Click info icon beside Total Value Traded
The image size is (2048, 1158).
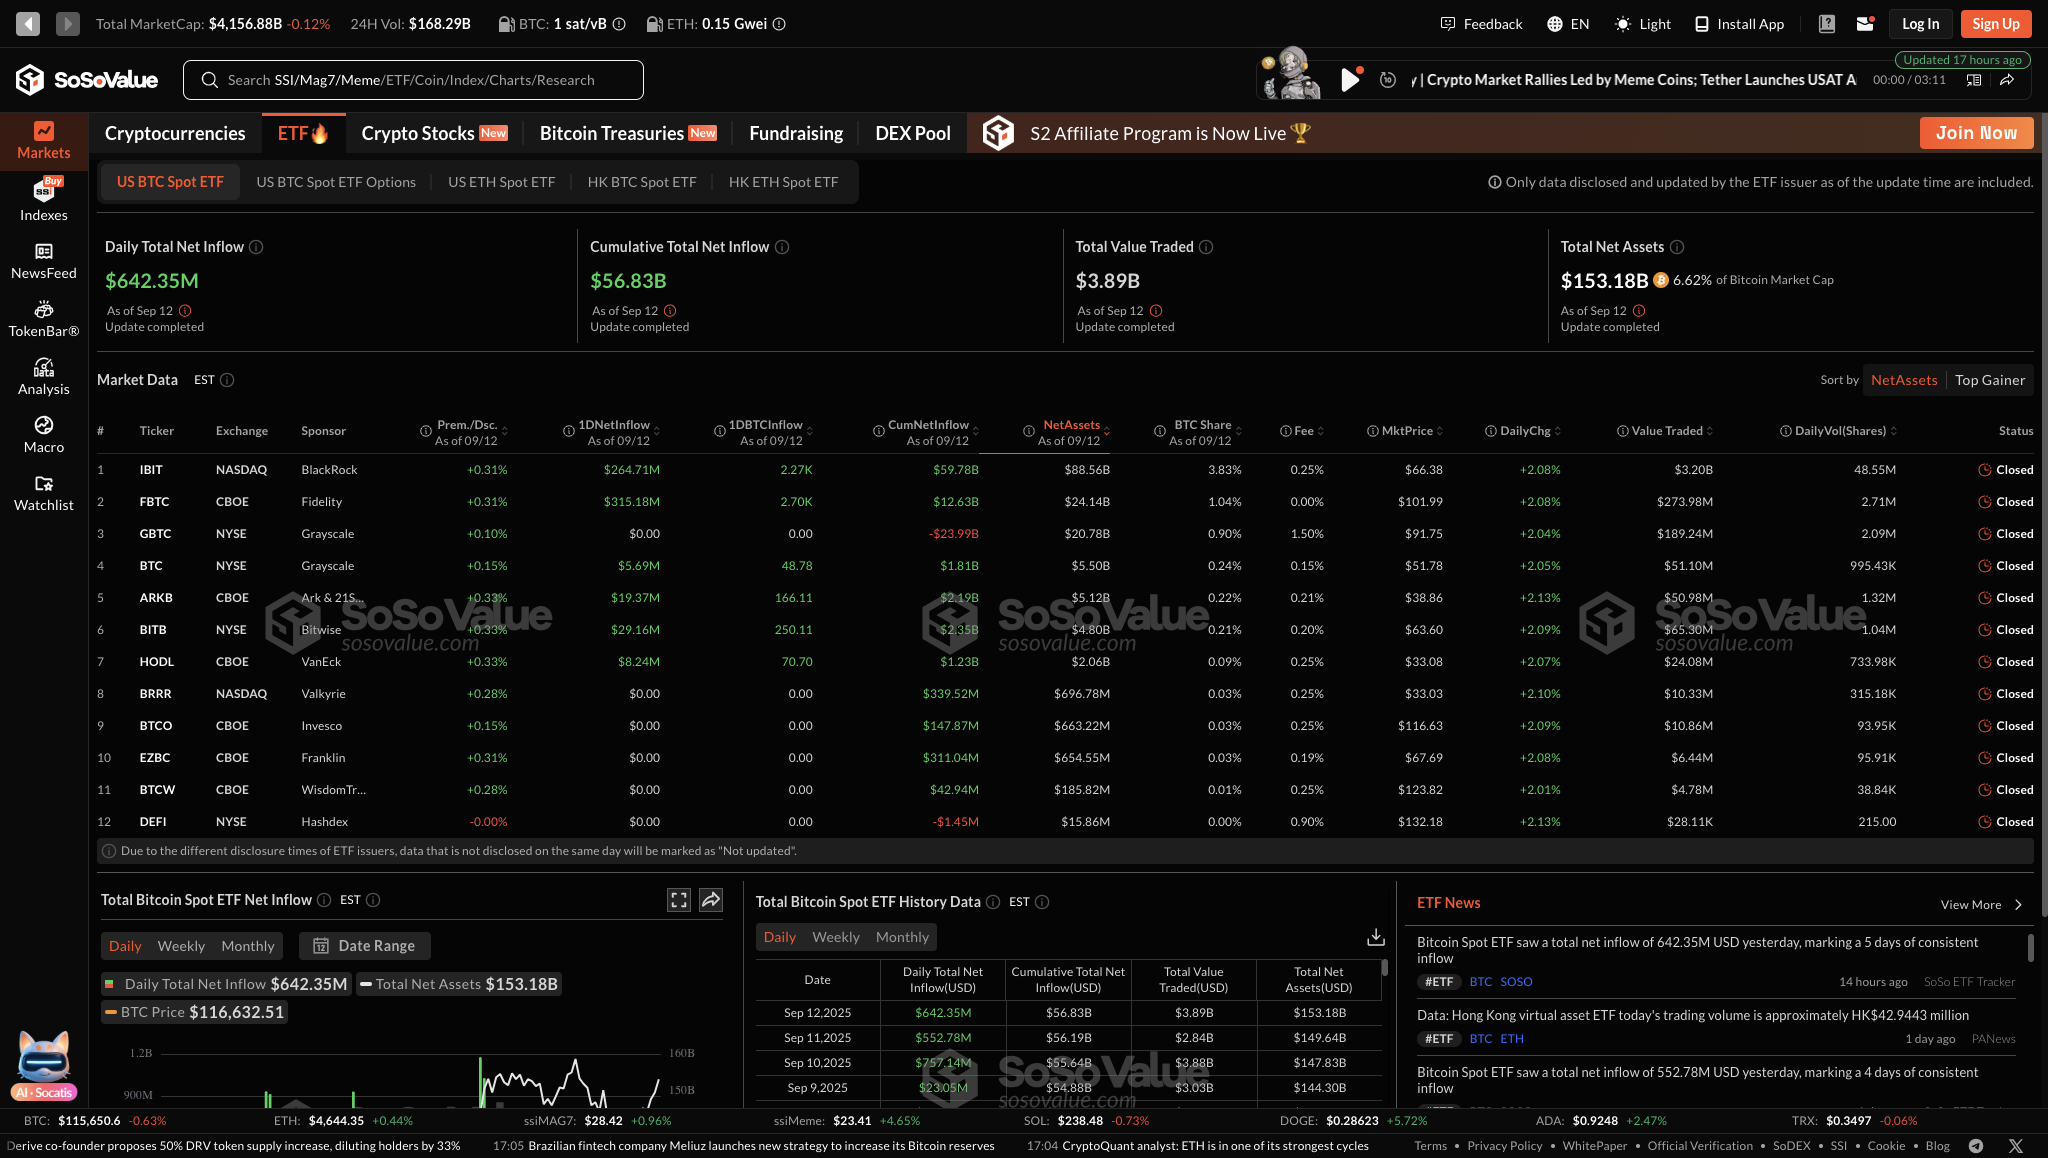1206,247
